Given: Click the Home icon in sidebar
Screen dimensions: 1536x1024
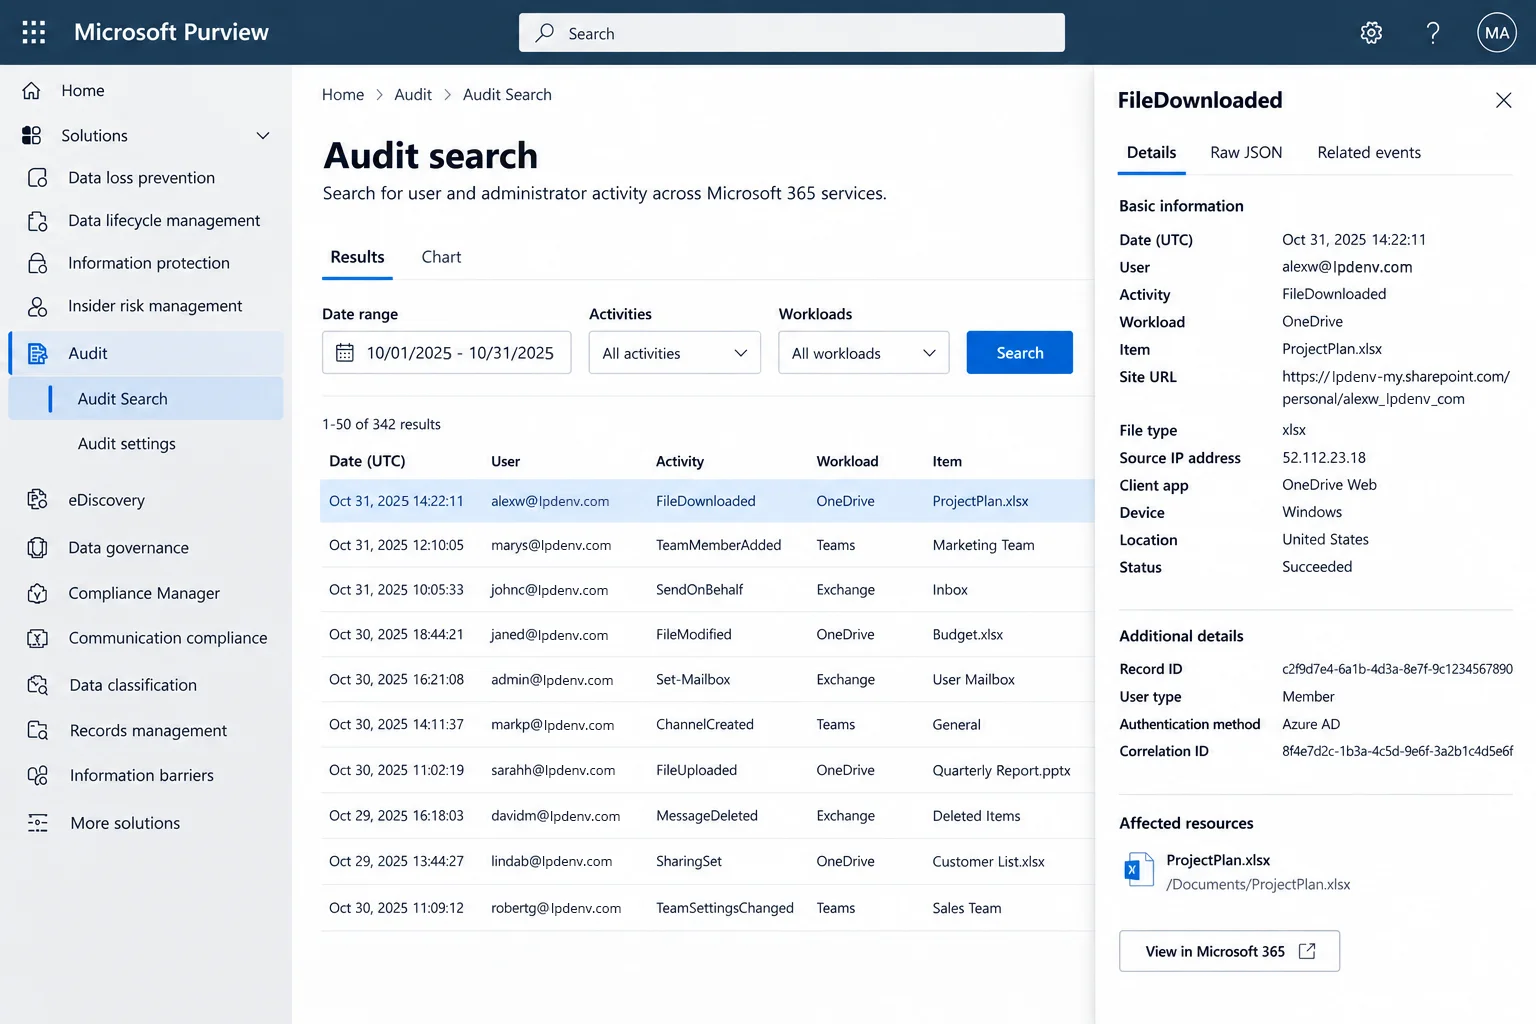Looking at the screenshot, I should coord(32,91).
